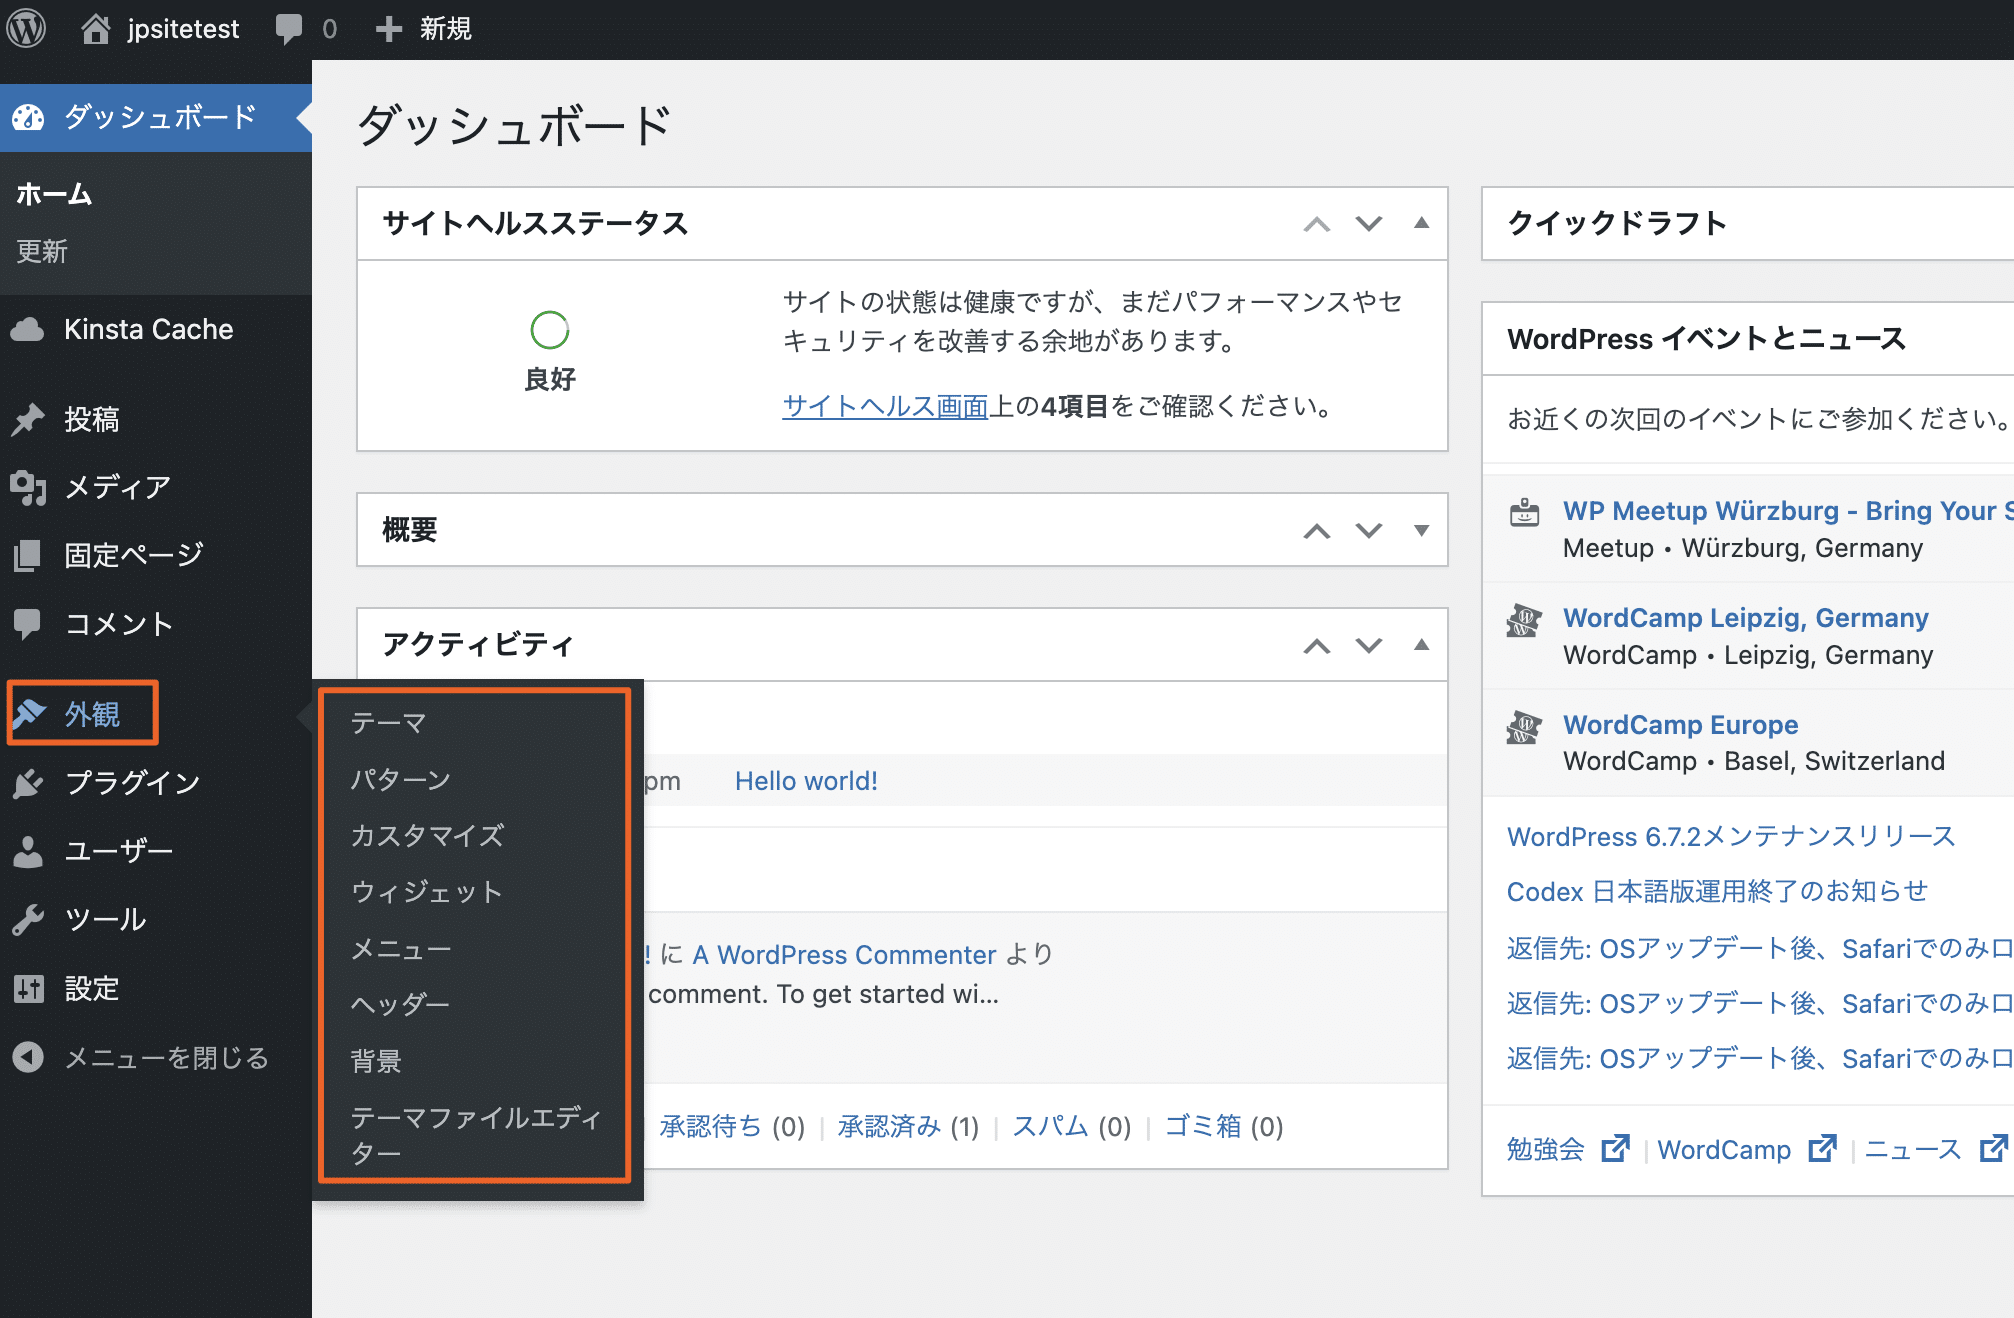Open the サイトヘルス画面 link

click(x=885, y=406)
